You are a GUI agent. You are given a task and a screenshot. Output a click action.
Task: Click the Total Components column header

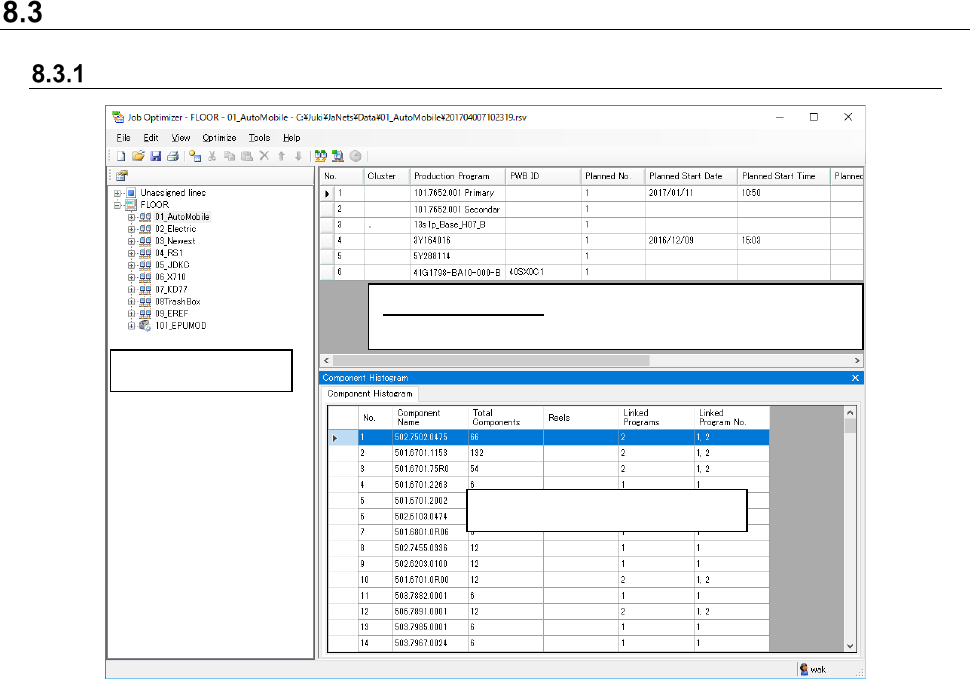click(x=496, y=417)
